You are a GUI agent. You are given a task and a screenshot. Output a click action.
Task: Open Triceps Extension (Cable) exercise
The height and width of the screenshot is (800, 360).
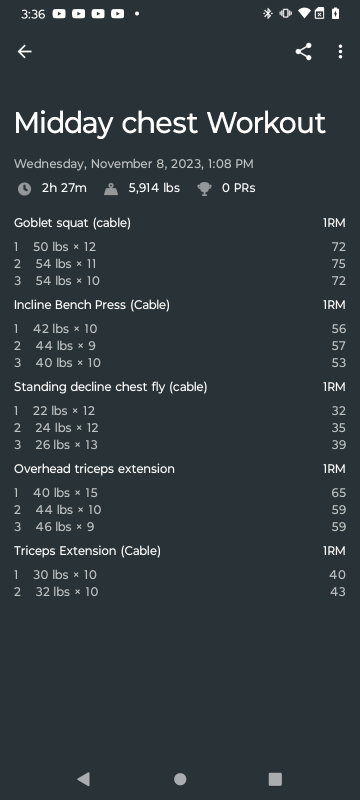tap(87, 551)
